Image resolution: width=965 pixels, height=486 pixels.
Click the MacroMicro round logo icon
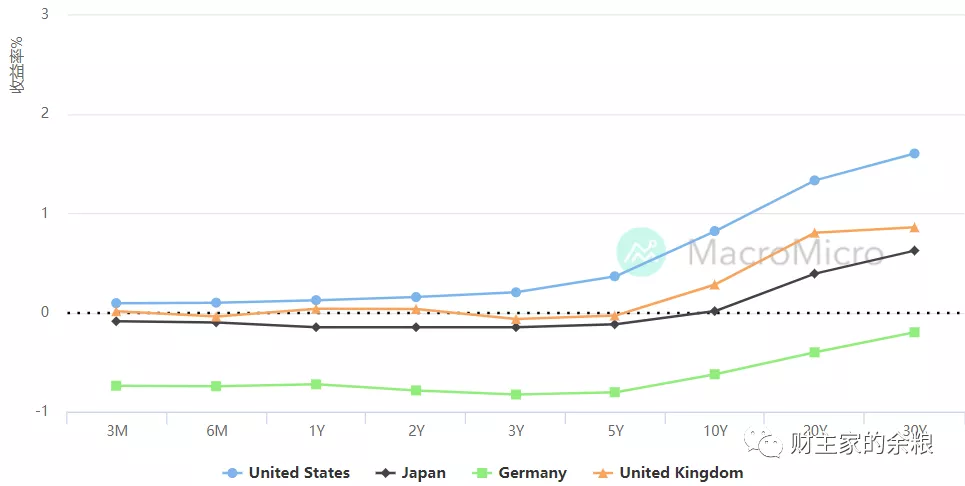point(641,251)
